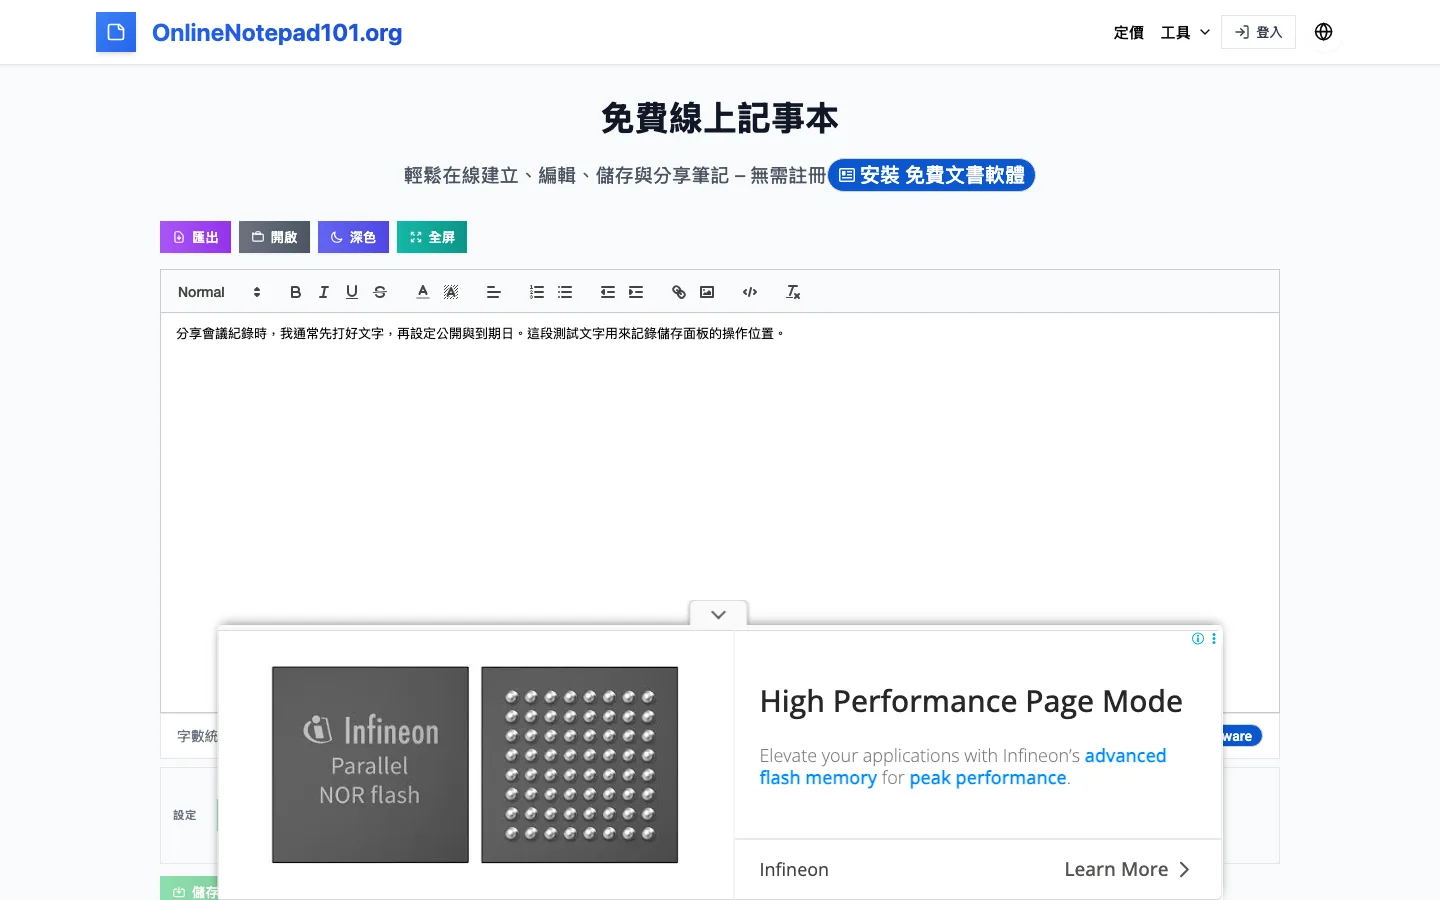Click the chip solder-ball grid image

(579, 765)
